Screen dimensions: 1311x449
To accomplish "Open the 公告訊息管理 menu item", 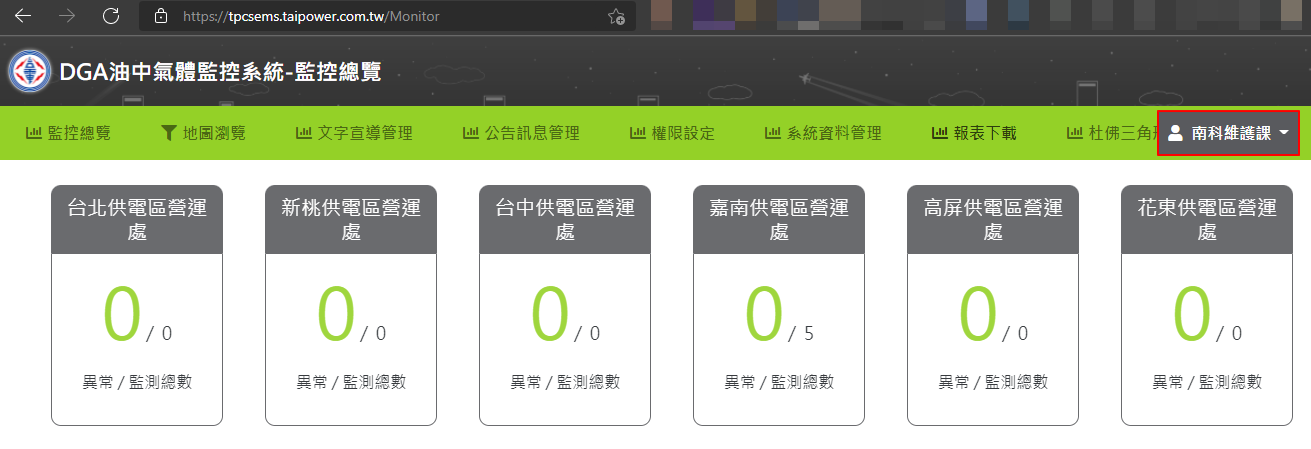I will pos(521,133).
